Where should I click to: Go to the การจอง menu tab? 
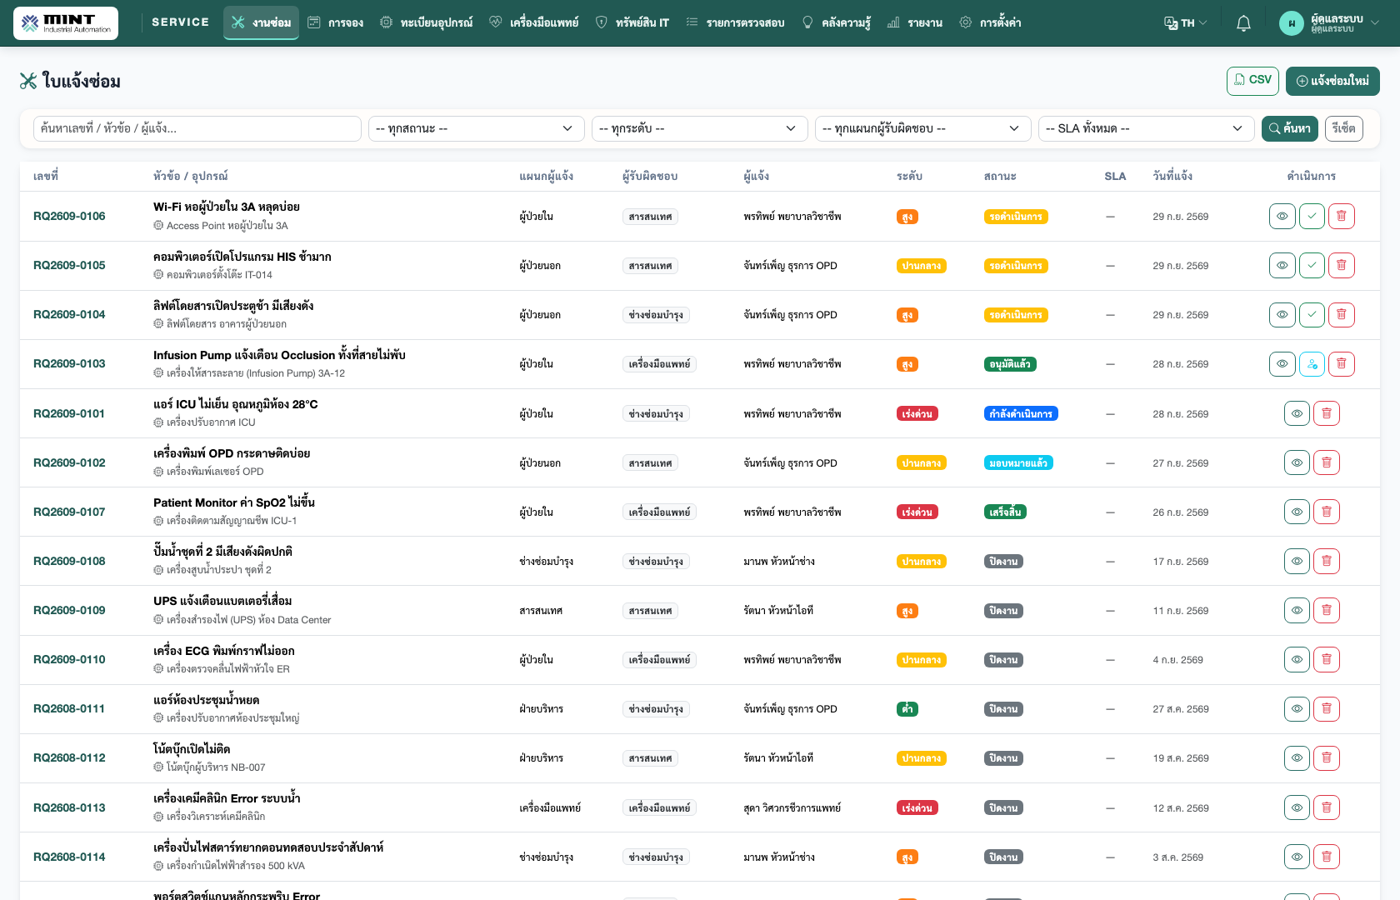pos(336,23)
